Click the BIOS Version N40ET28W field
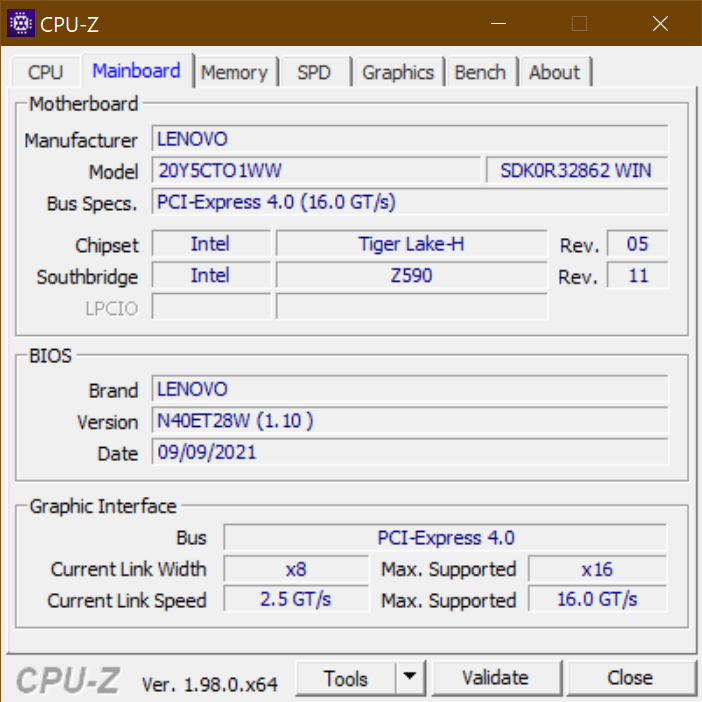The image size is (702, 702). pos(410,420)
